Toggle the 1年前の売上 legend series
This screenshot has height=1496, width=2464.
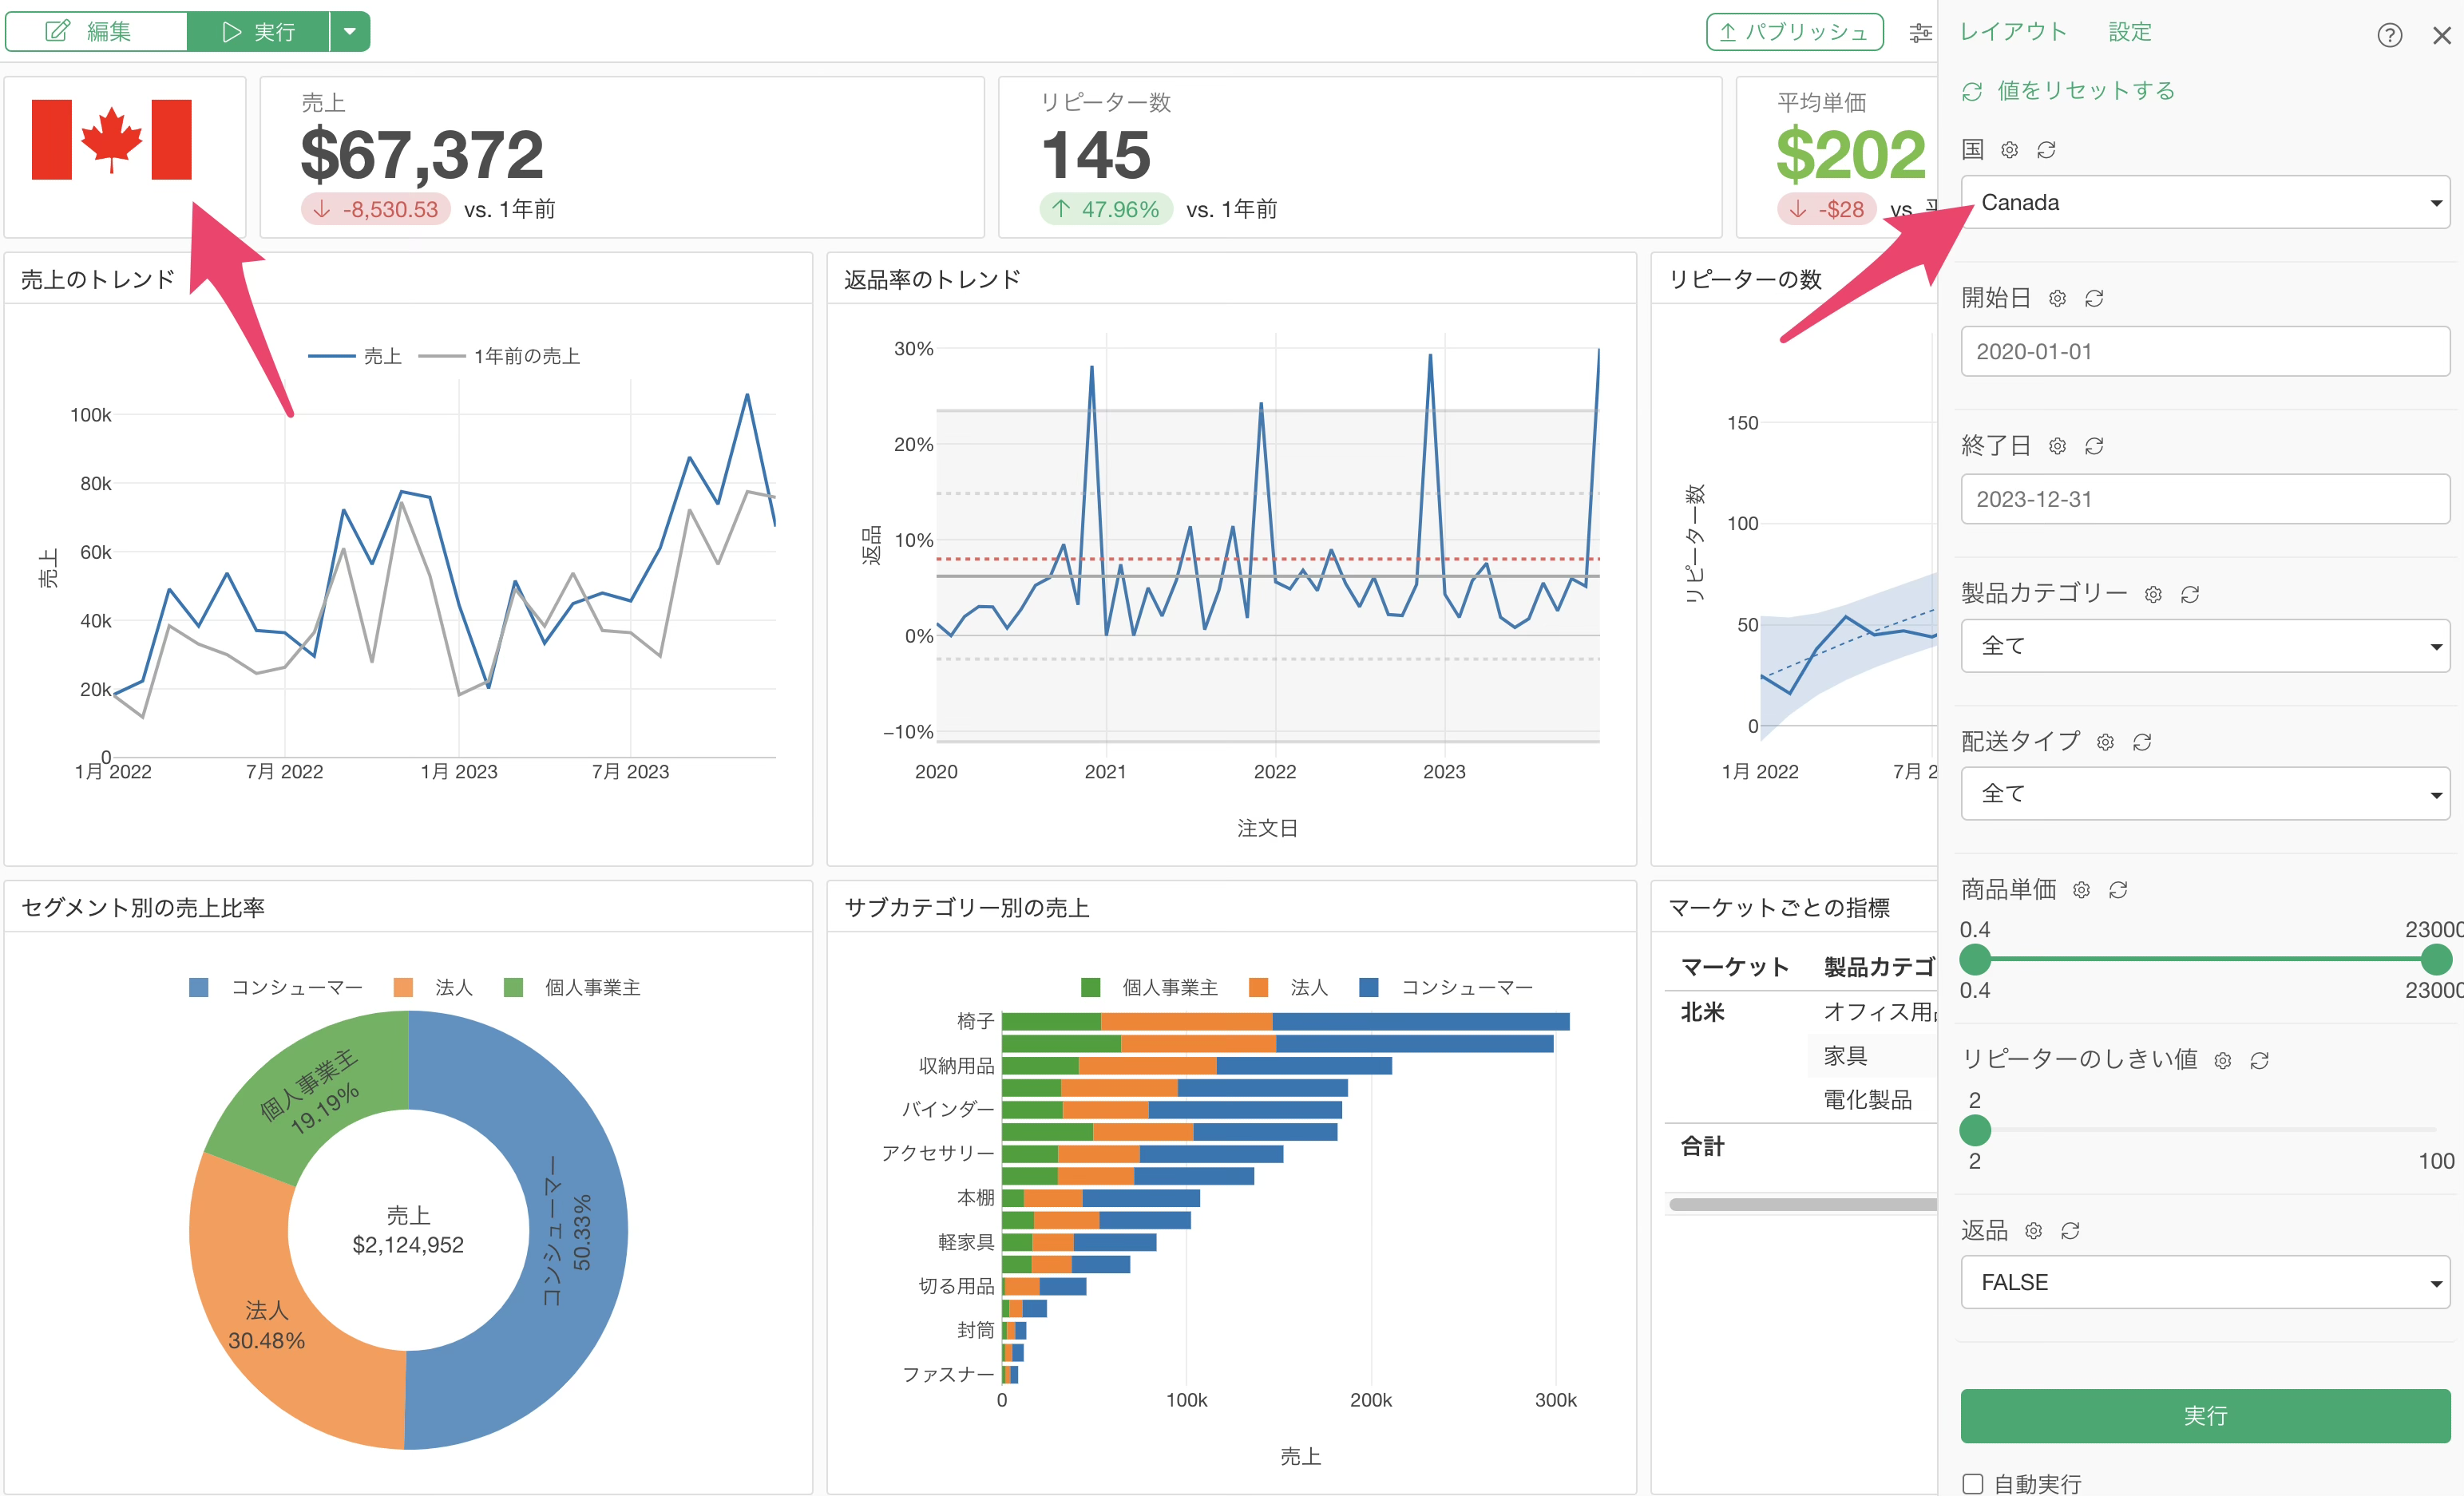pyautogui.click(x=499, y=356)
